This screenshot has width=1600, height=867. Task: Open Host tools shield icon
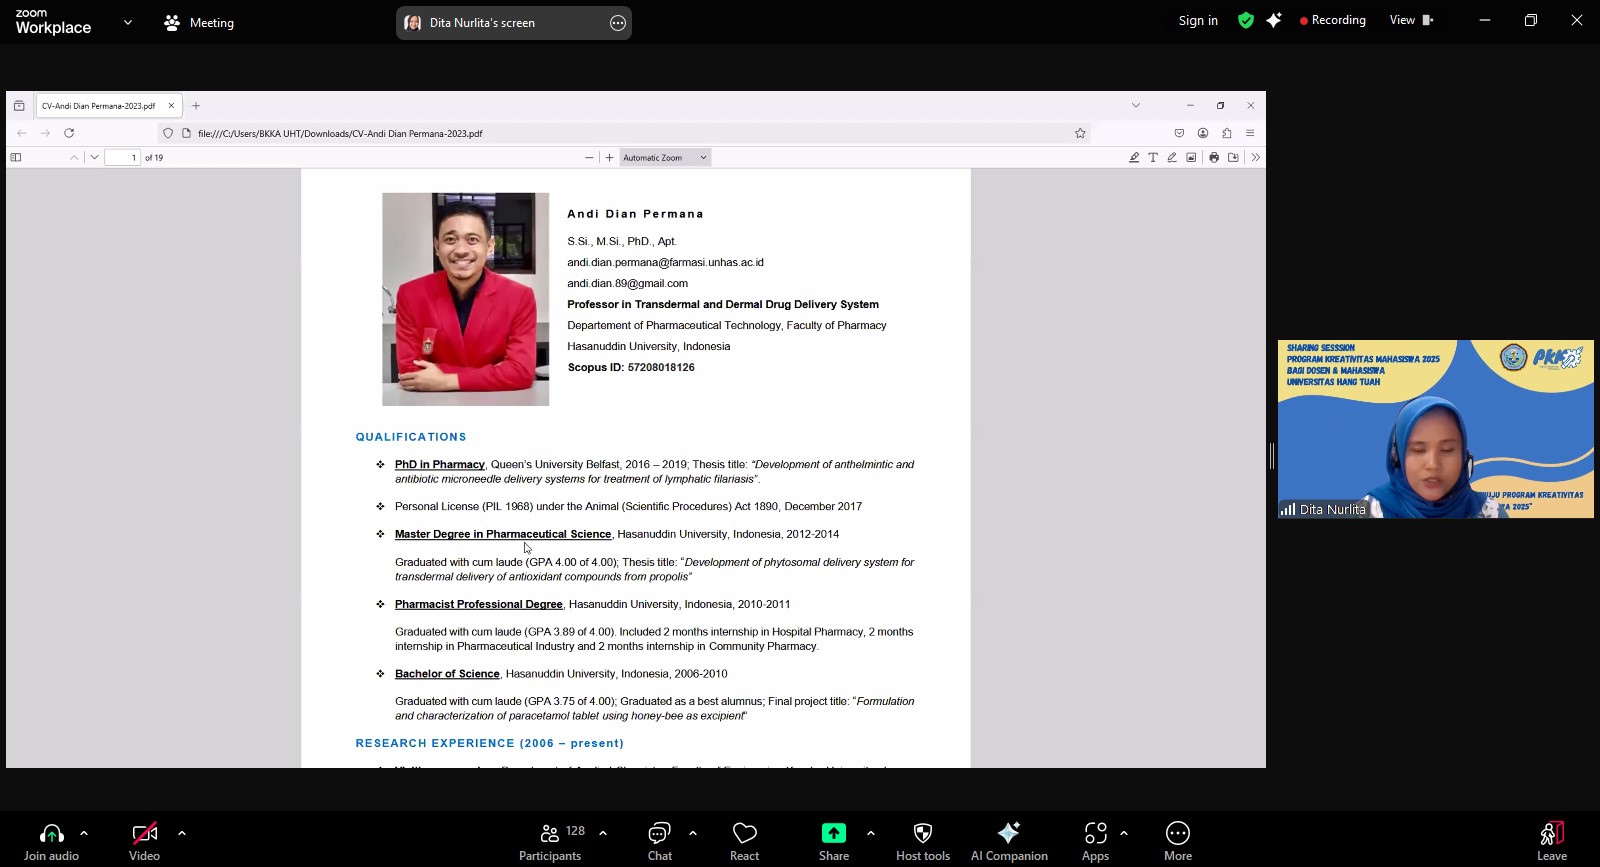point(922,834)
